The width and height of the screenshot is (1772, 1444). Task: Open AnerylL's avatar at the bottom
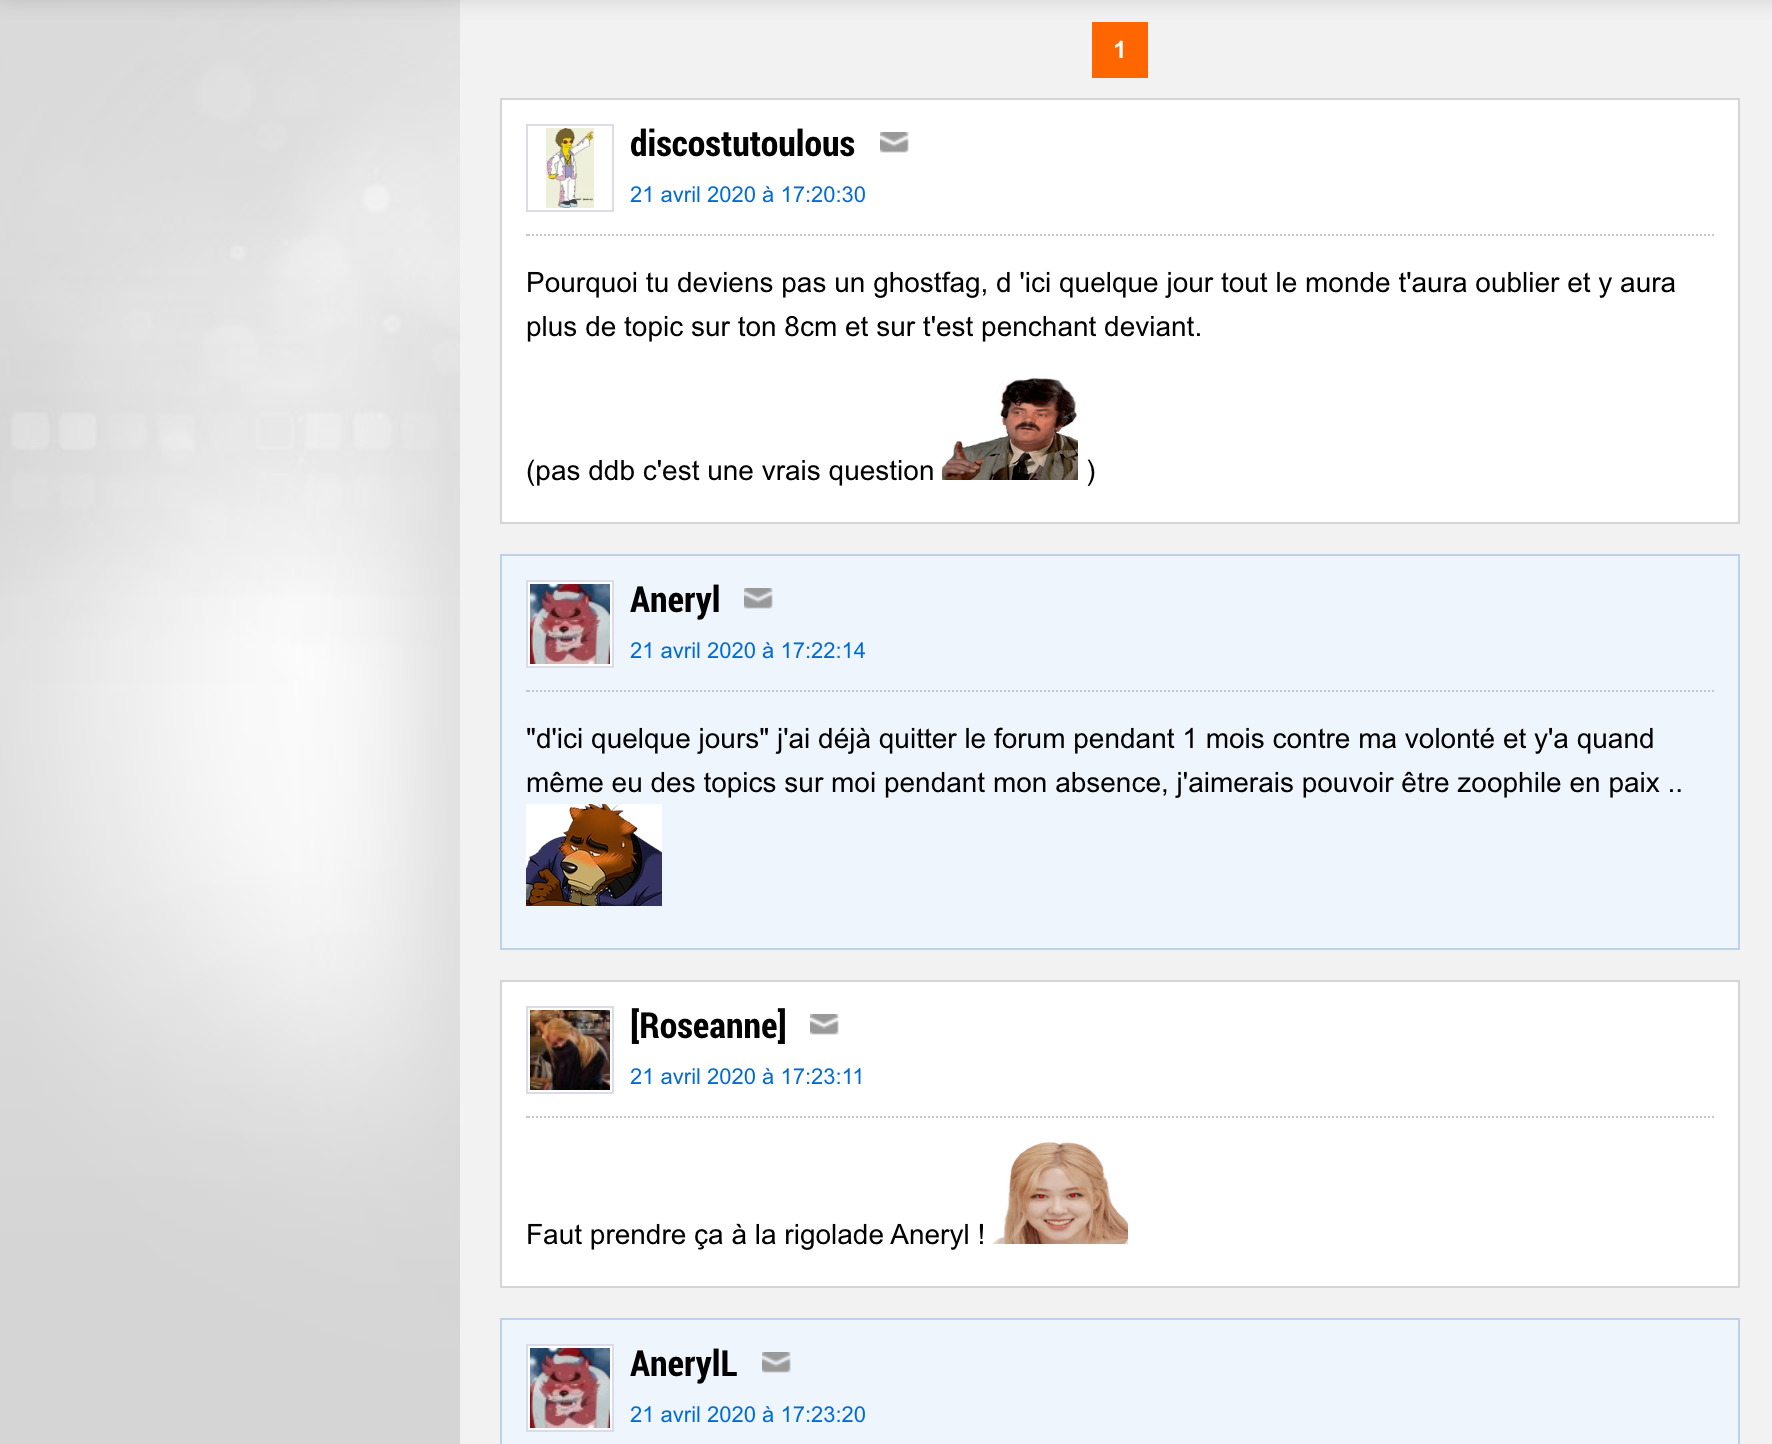[570, 1388]
